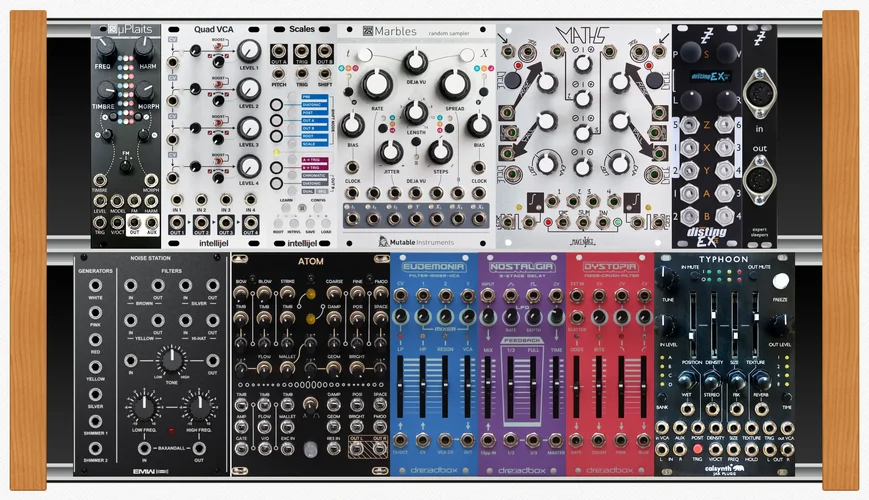
Task: Click the TEXTURE slider on Typhoon
Action: tap(755, 324)
